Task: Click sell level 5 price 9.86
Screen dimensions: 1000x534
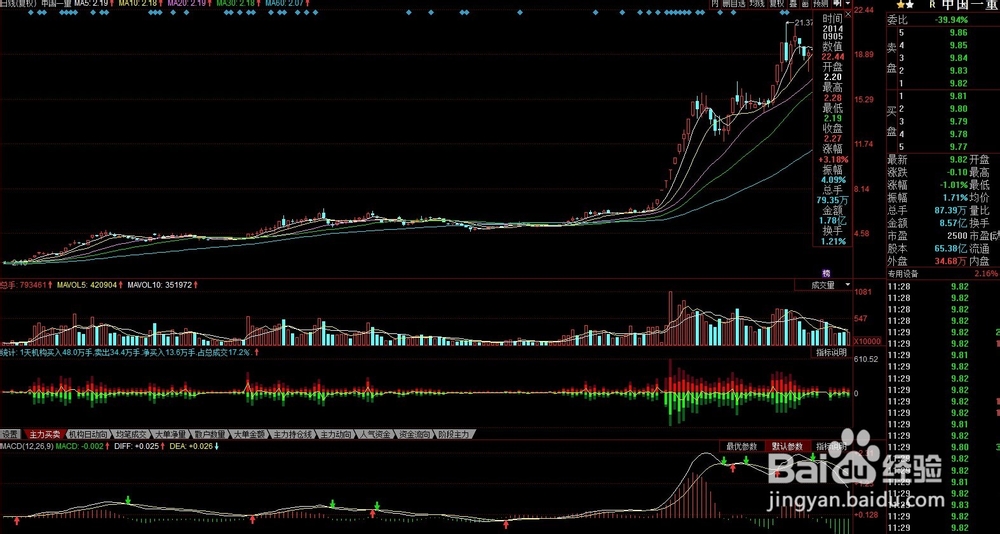Action: 959,33
